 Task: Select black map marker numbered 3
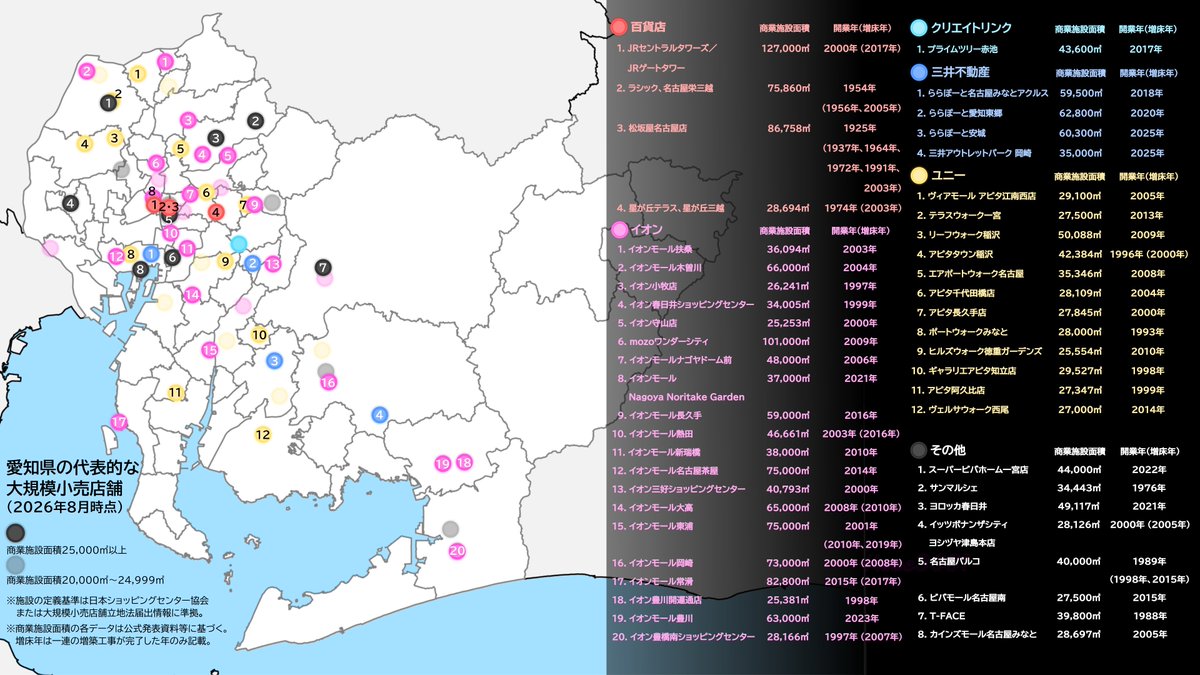[215, 138]
